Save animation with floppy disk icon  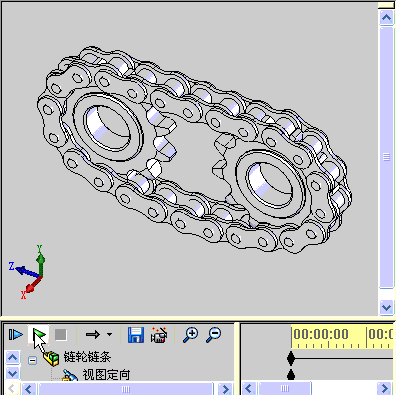point(136,335)
